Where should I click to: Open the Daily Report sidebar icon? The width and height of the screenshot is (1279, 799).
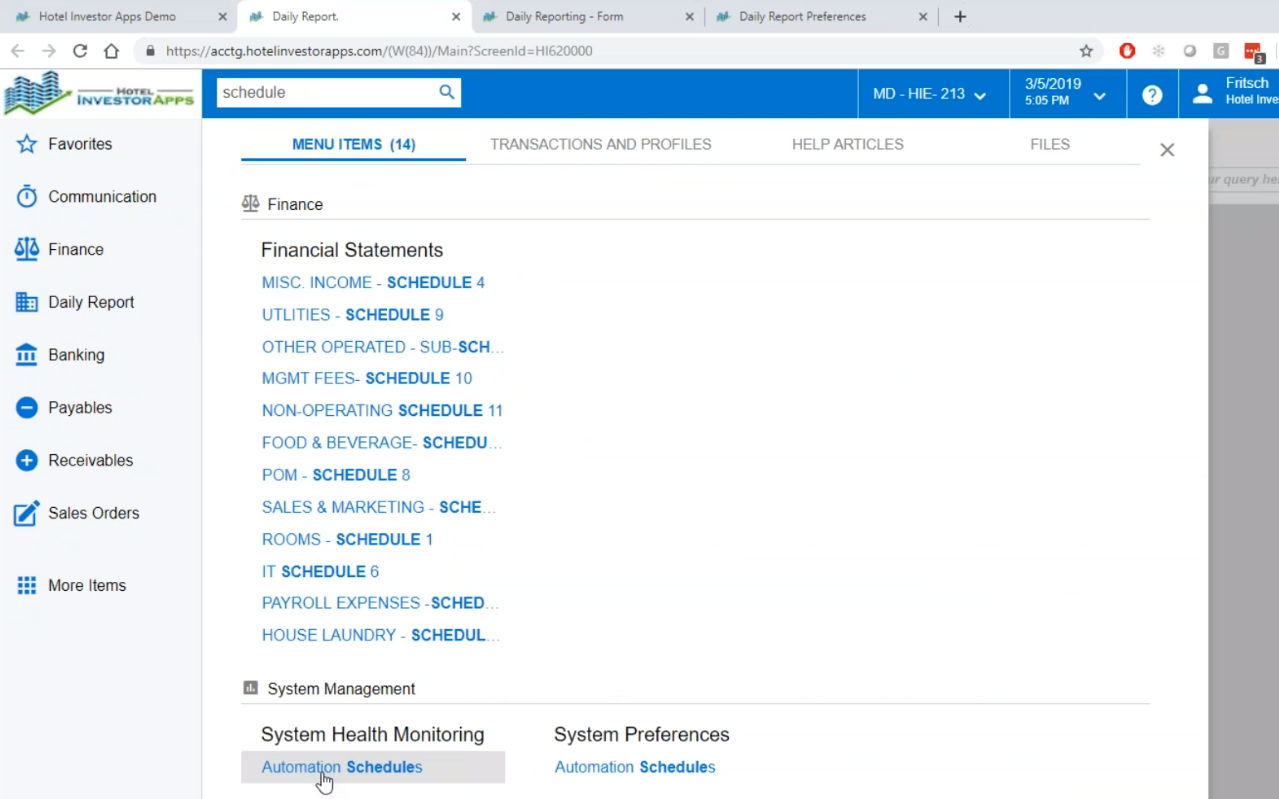(27, 302)
